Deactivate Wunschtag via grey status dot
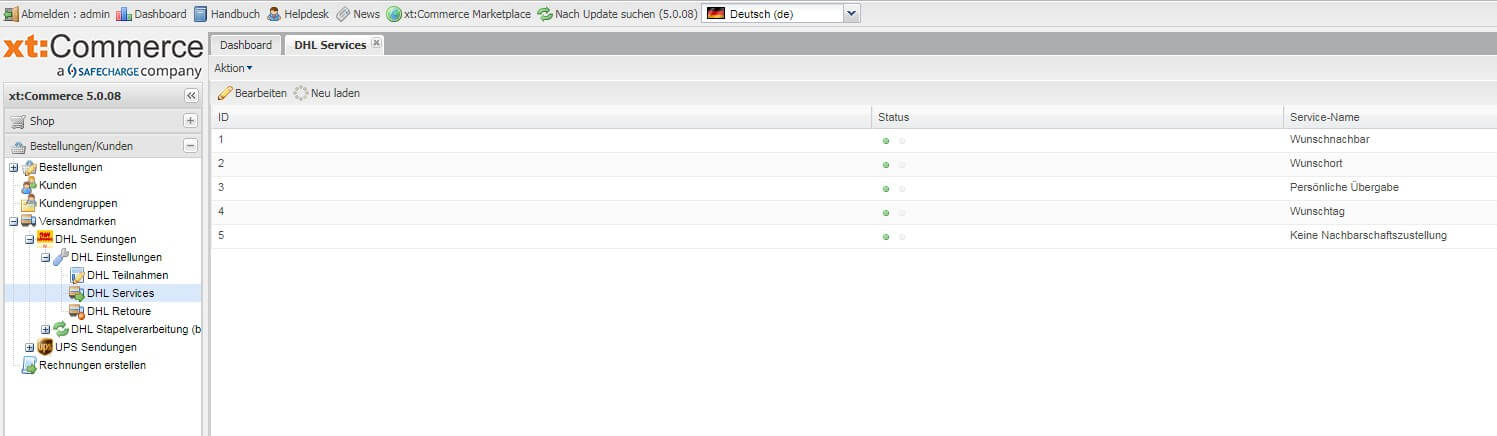 point(902,213)
